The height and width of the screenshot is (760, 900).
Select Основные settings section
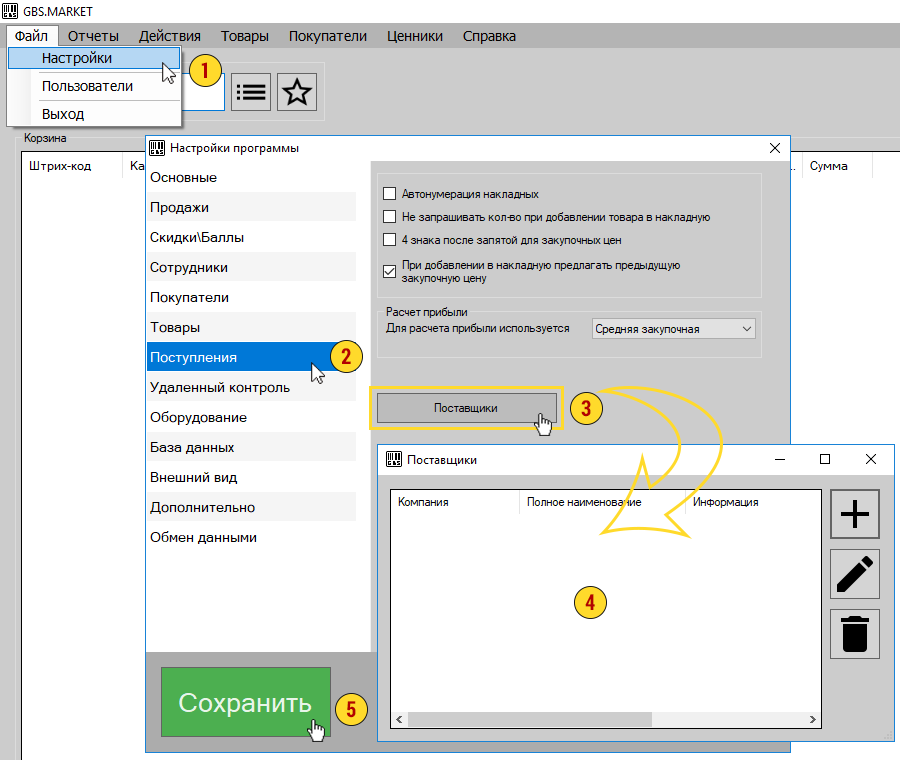251,177
